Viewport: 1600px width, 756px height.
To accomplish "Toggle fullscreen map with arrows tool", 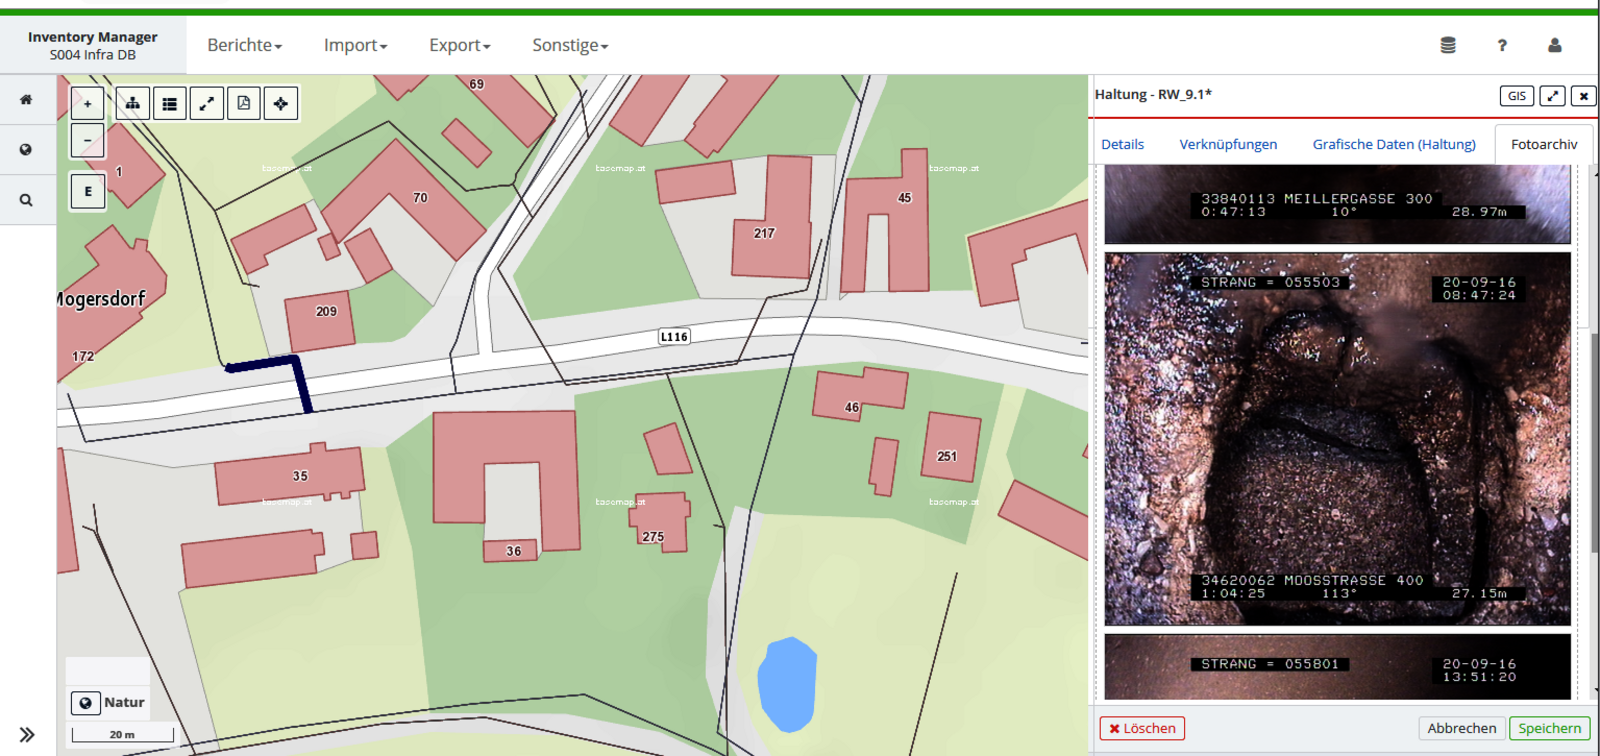I will click(x=207, y=103).
